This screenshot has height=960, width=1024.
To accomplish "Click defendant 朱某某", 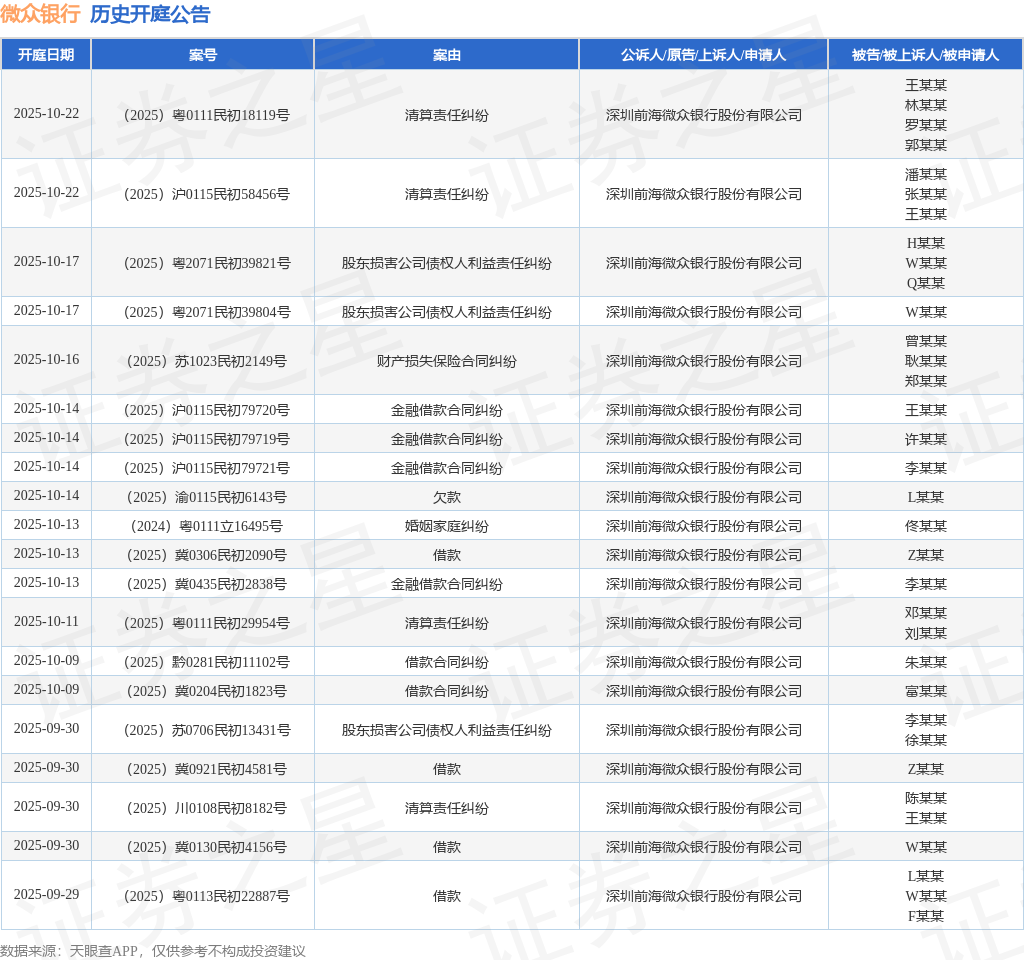I will click(925, 662).
